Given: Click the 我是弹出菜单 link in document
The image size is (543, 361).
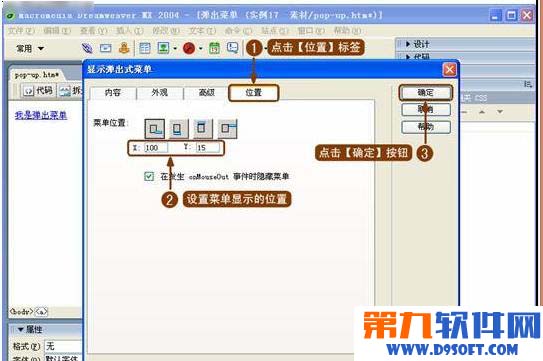Looking at the screenshot, I should click(x=41, y=115).
